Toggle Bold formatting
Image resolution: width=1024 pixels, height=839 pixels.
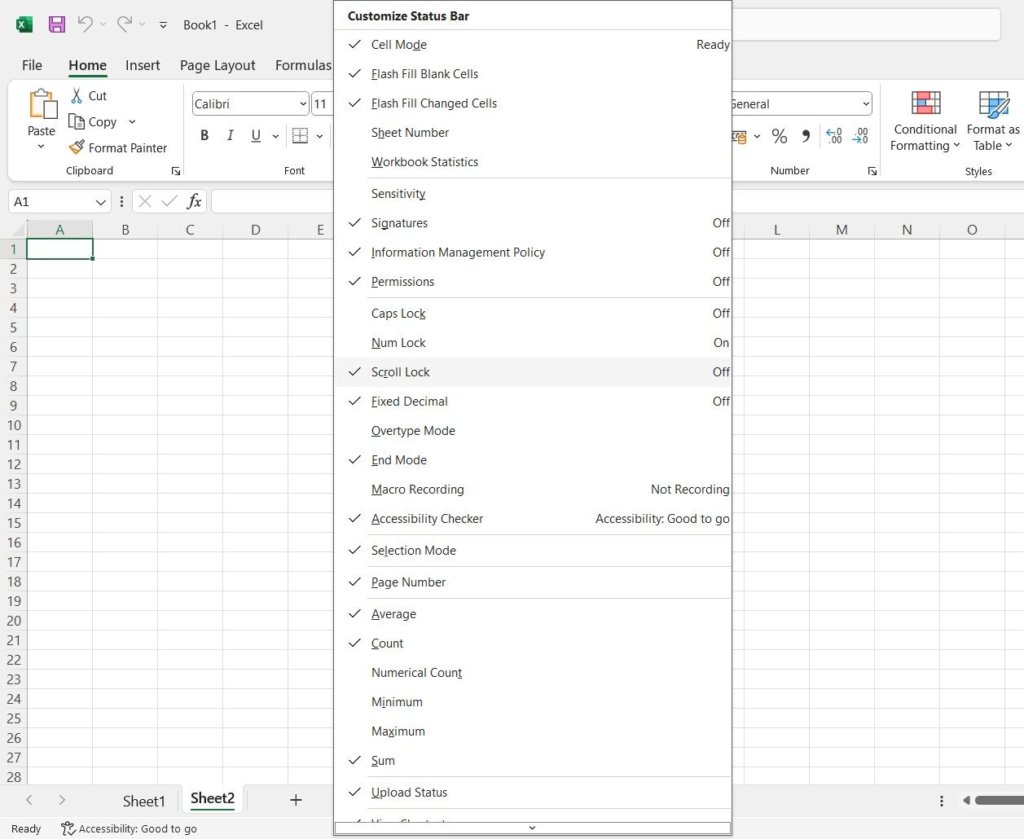click(204, 135)
